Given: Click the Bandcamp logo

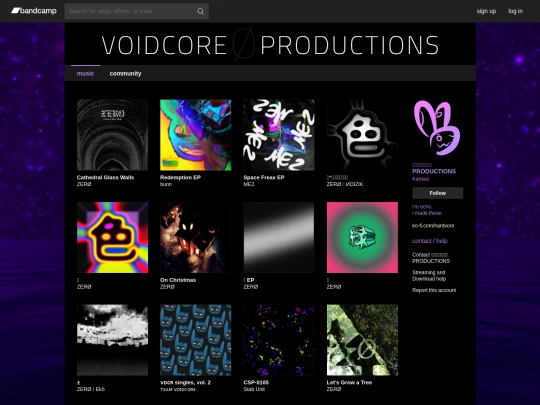Looking at the screenshot, I should (x=34, y=11).
